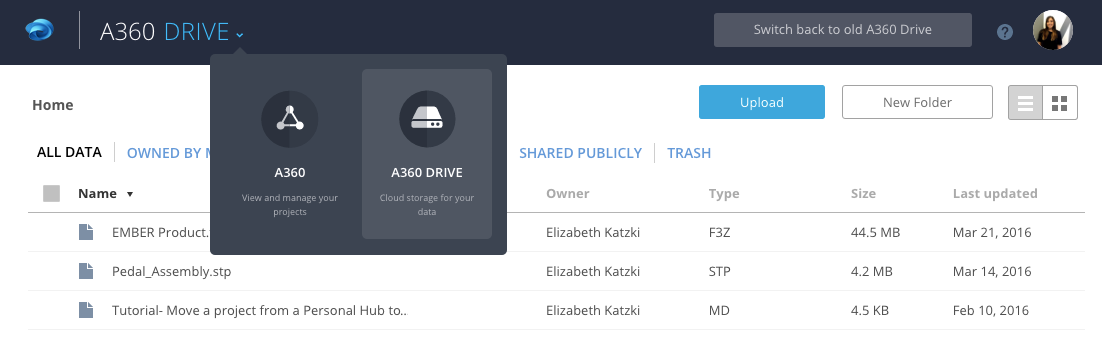This screenshot has height=361, width=1102.
Task: Click the Pedal_Assembly.stp file icon
Action: pyautogui.click(x=86, y=271)
